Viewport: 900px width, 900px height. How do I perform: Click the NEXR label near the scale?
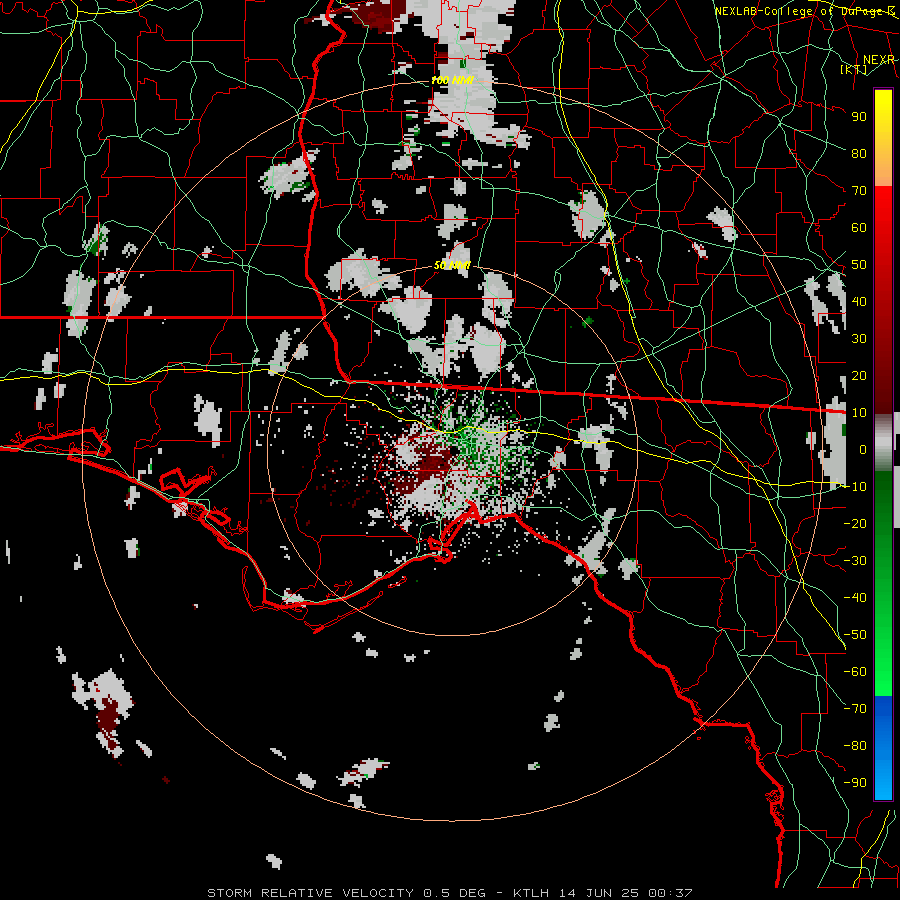[878, 60]
